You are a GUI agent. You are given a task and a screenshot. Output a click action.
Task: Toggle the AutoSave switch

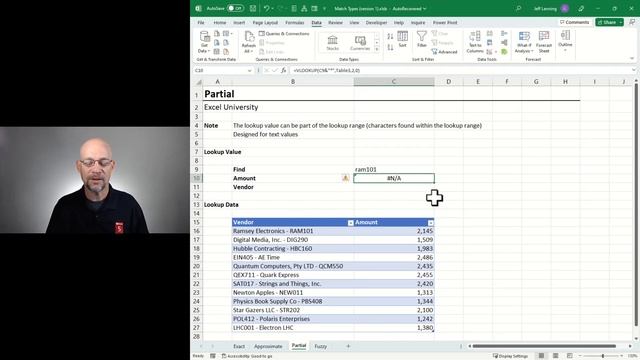coord(236,8)
